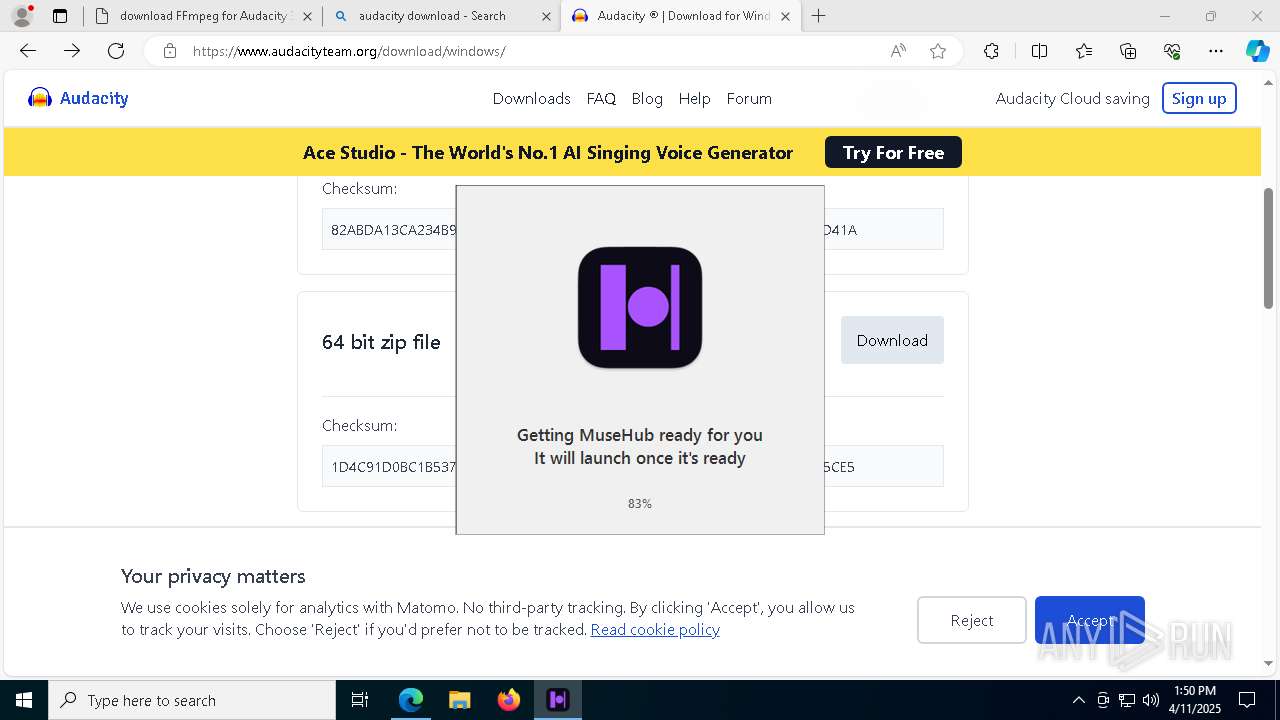Image resolution: width=1280 pixels, height=720 pixels.
Task: Accept analytics cookies
Action: (x=1089, y=620)
